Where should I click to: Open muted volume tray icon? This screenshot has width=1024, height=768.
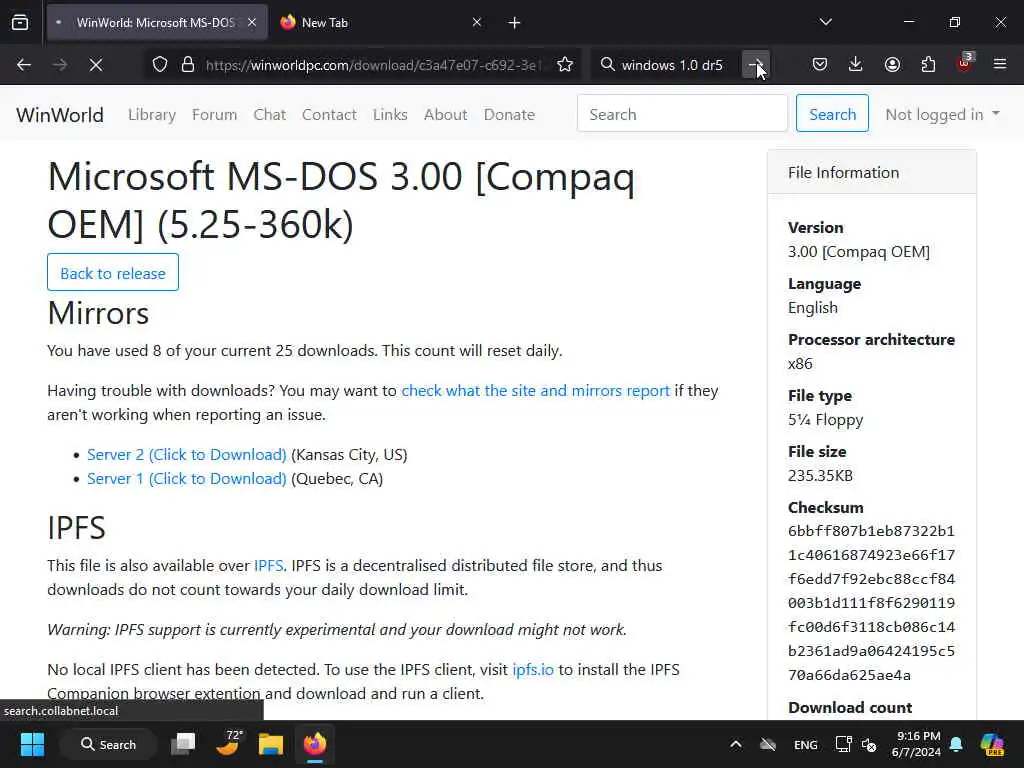coord(869,744)
